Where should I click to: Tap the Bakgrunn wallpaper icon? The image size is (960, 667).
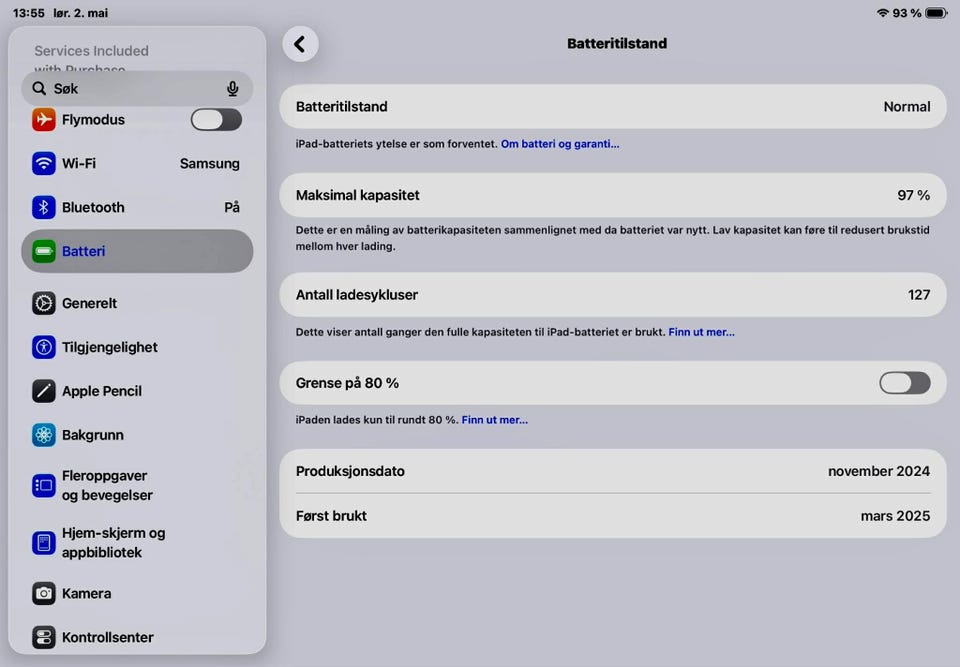click(x=43, y=435)
